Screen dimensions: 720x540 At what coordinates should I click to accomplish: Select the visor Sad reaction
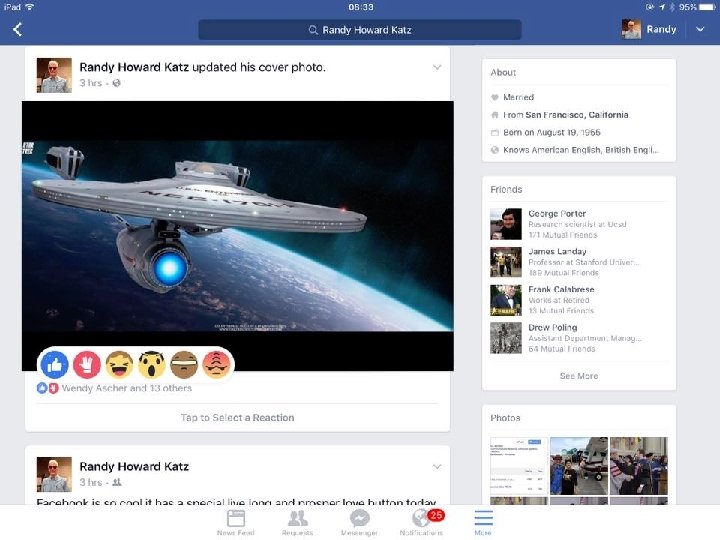pyautogui.click(x=184, y=365)
